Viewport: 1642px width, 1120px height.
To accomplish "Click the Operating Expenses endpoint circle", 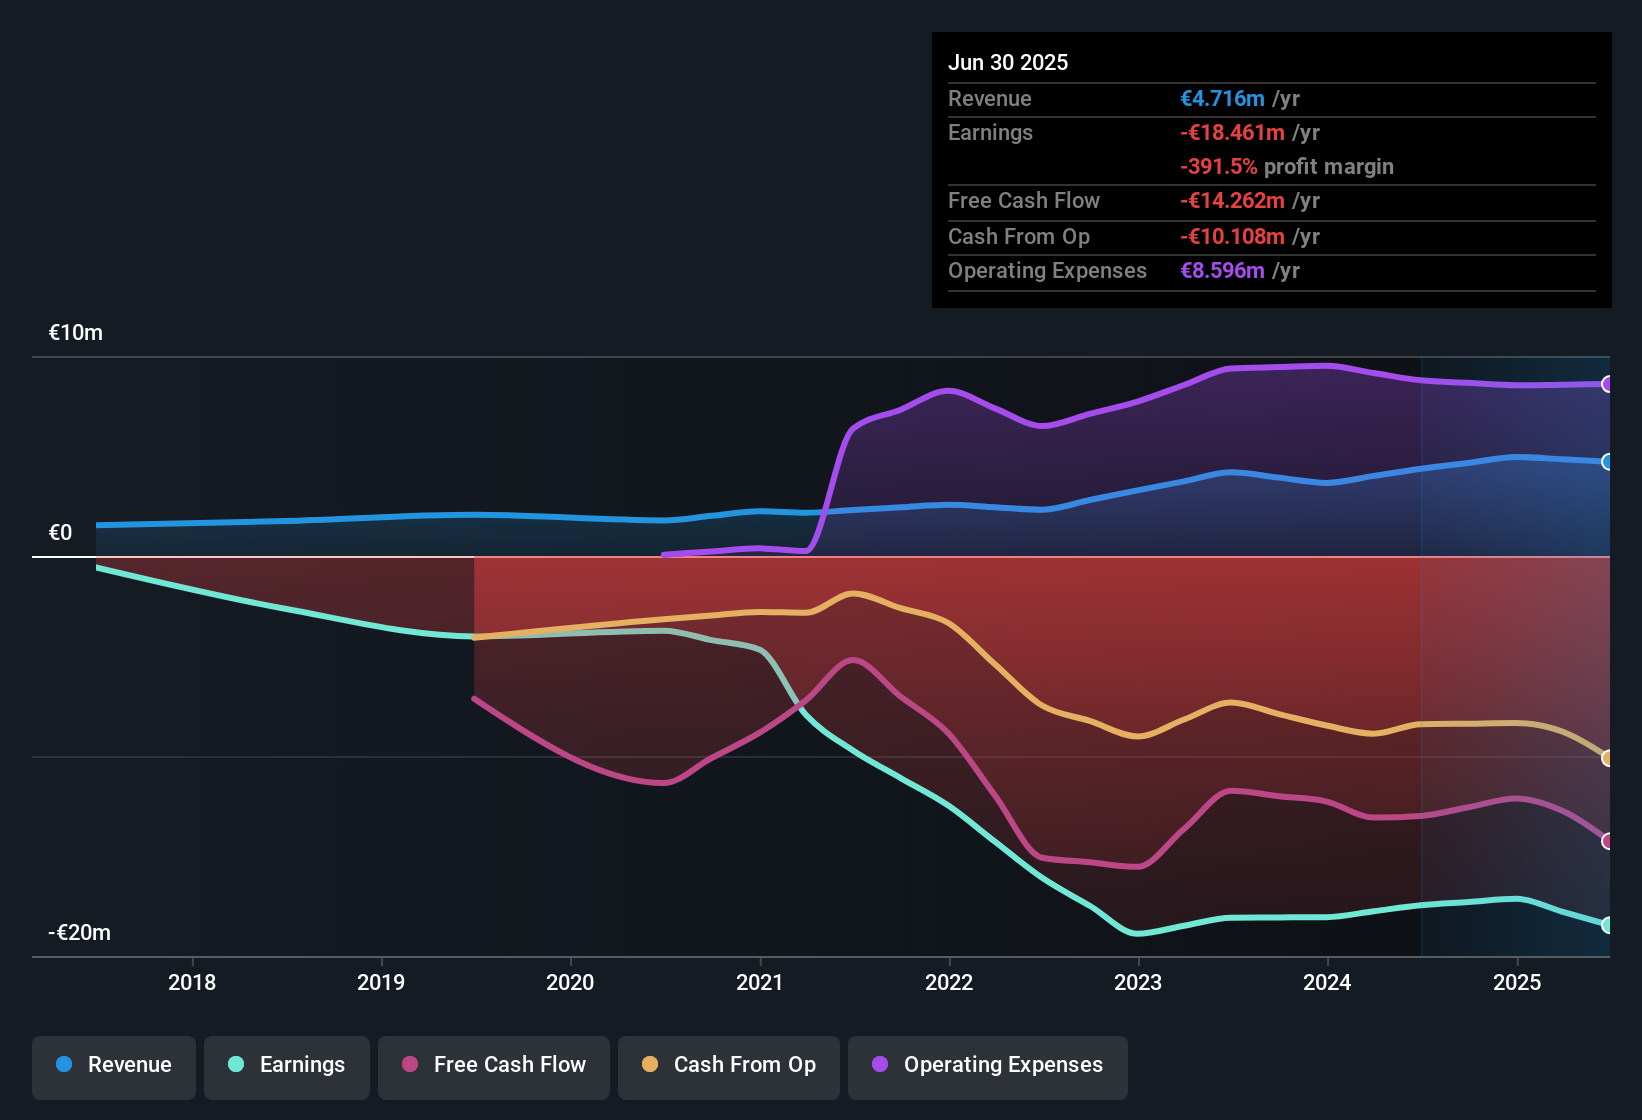I will 1608,382.
